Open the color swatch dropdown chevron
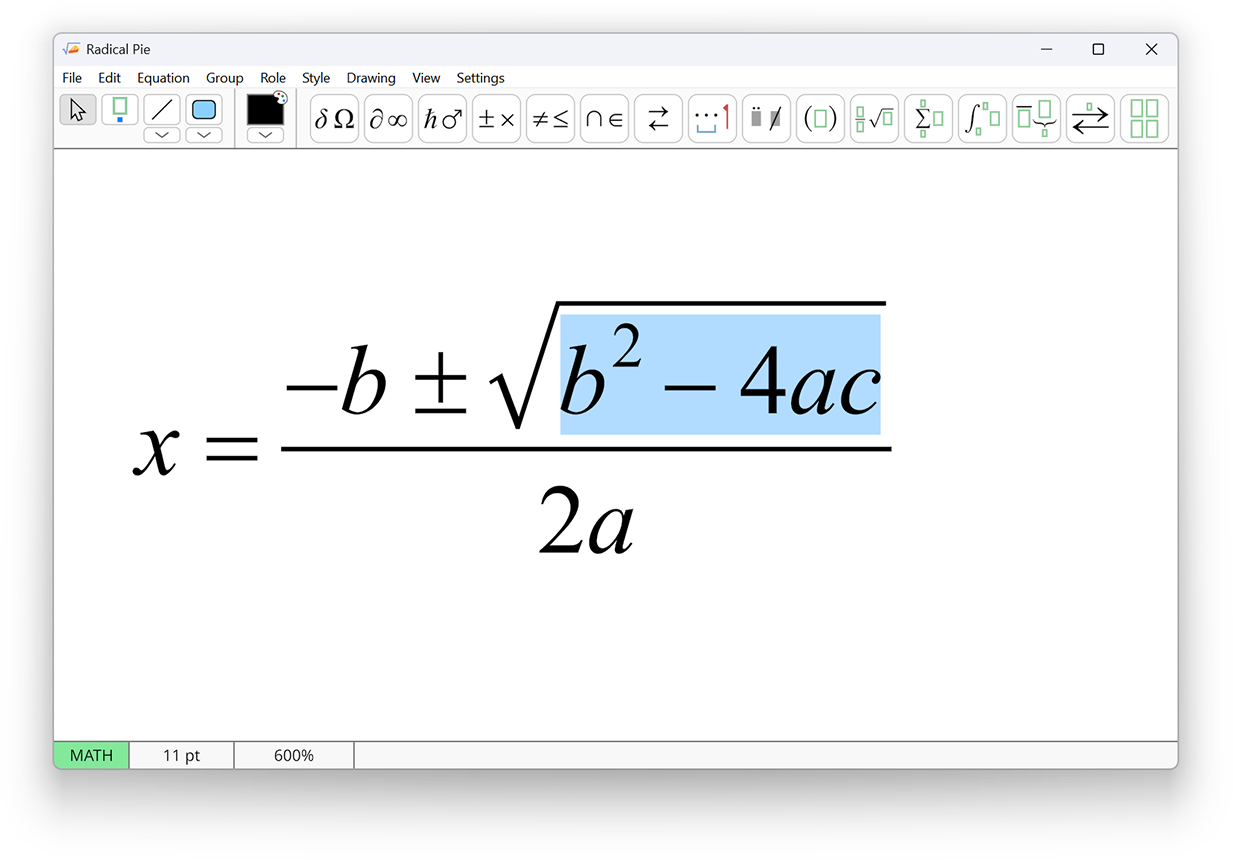 point(264,134)
